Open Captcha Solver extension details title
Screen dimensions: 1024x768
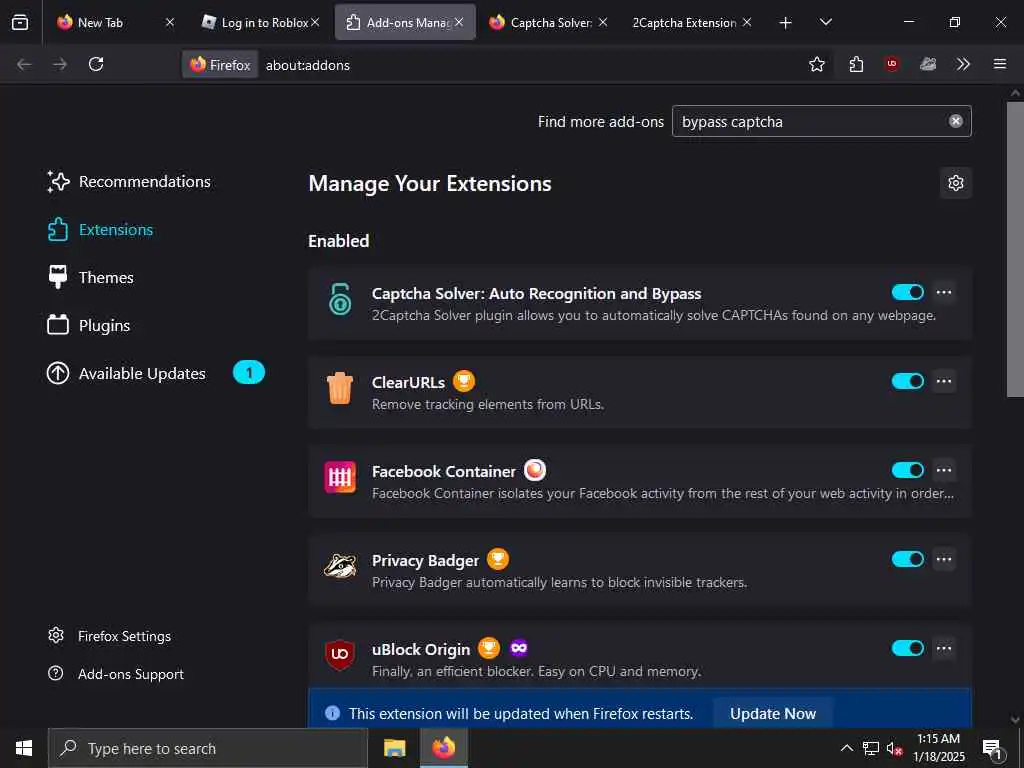pos(536,293)
